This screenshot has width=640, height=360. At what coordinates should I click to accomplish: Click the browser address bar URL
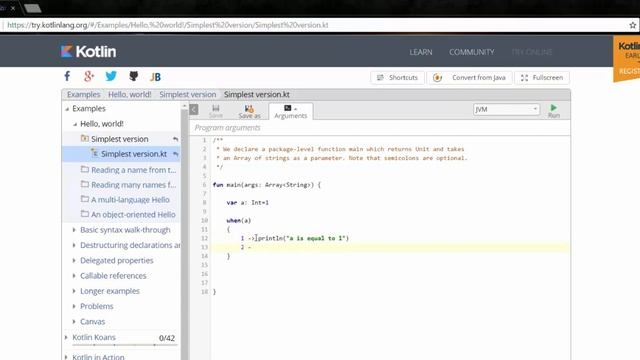click(168, 25)
